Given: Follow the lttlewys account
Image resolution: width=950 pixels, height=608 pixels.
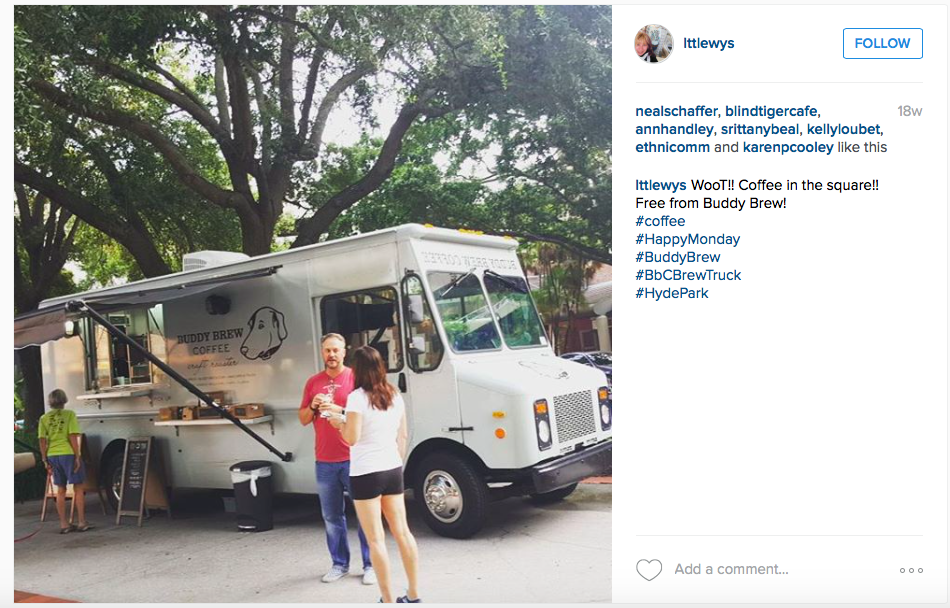Looking at the screenshot, I should click(883, 44).
